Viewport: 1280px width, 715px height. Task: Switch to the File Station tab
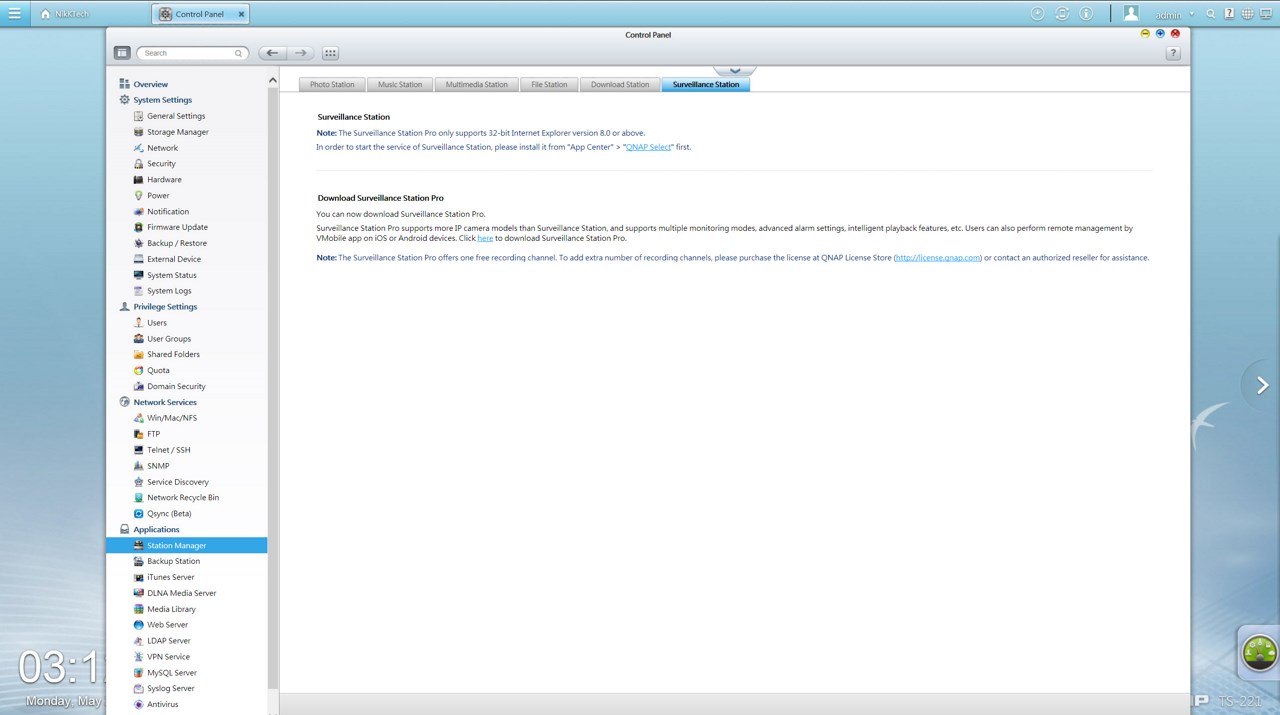pyautogui.click(x=549, y=84)
